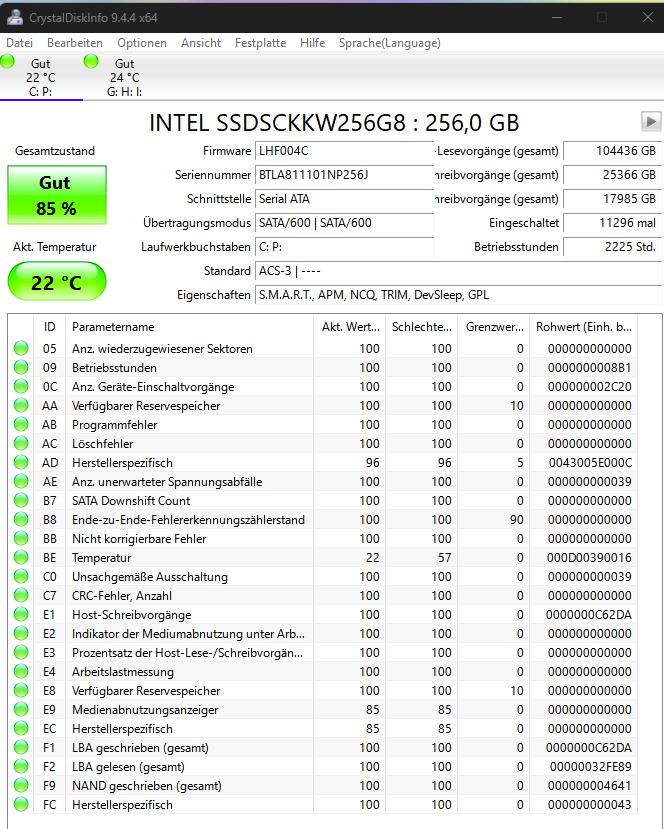Click status icon for Host-Schreibvorgänge row
This screenshot has width=664, height=829.
(21, 615)
